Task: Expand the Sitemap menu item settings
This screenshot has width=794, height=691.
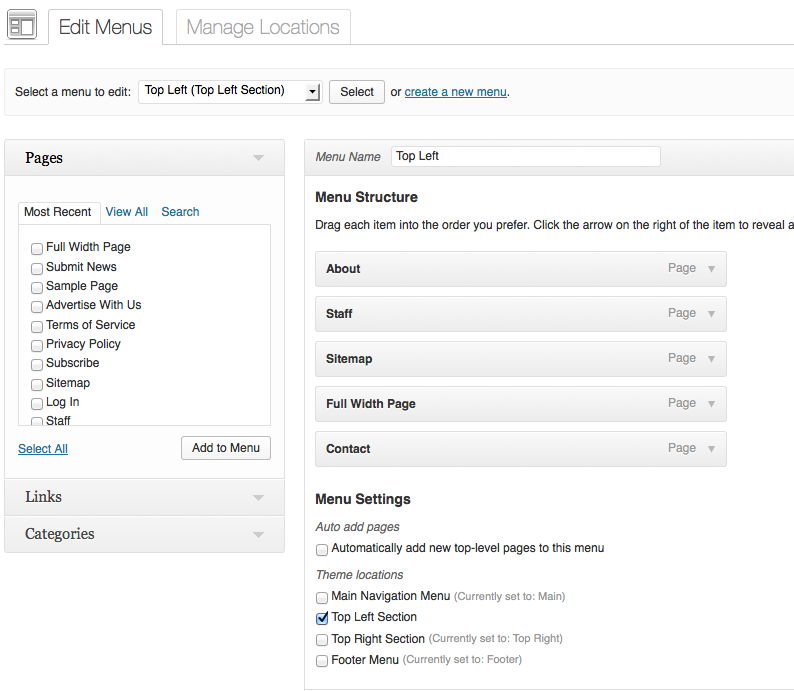Action: pyautogui.click(x=711, y=359)
